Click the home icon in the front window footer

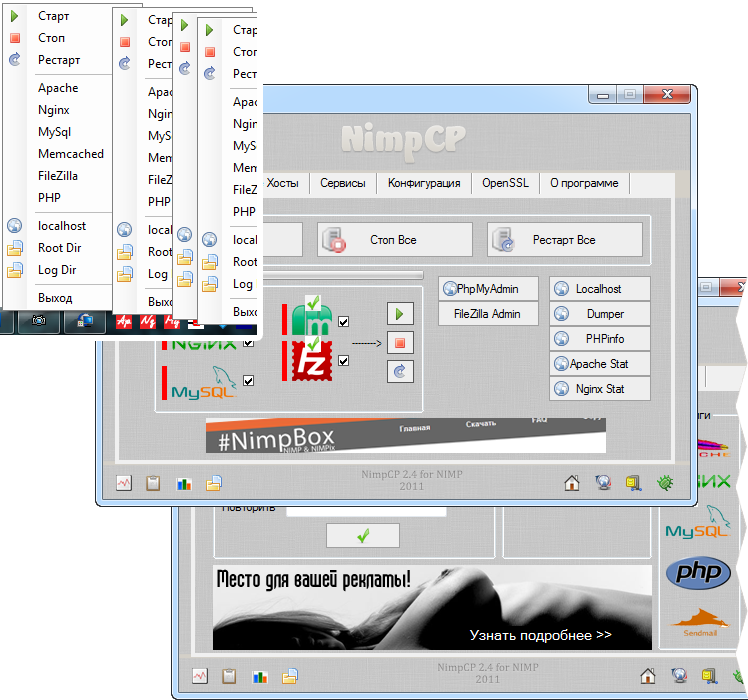(571, 483)
